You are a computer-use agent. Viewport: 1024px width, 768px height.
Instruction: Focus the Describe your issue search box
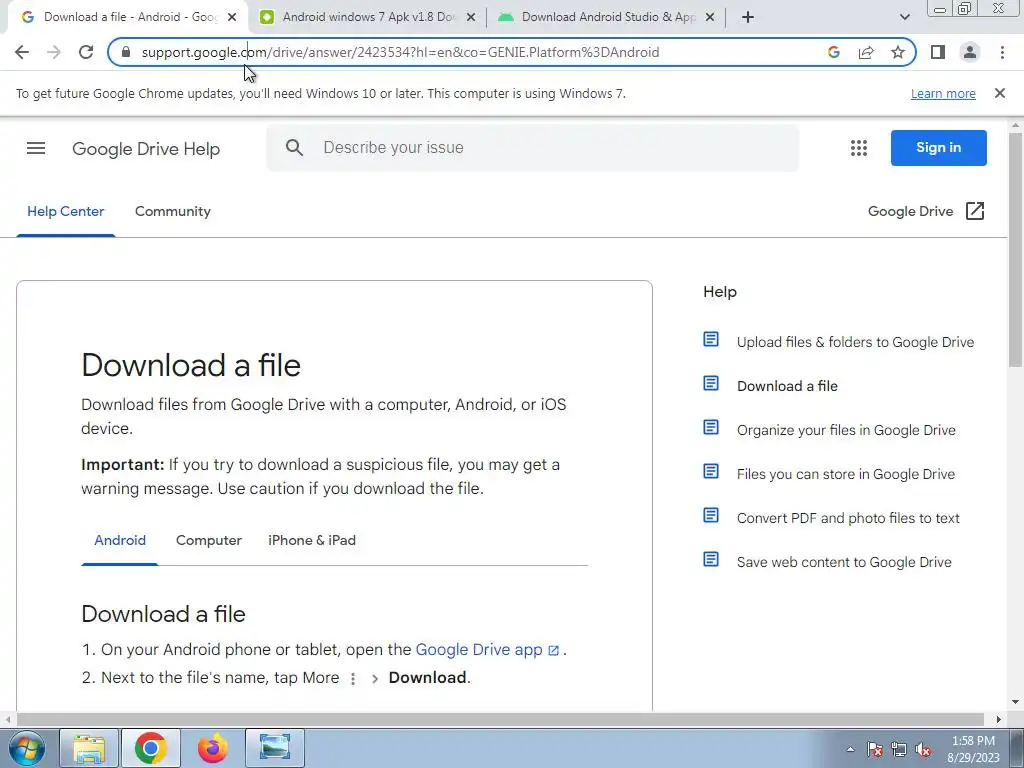click(532, 148)
